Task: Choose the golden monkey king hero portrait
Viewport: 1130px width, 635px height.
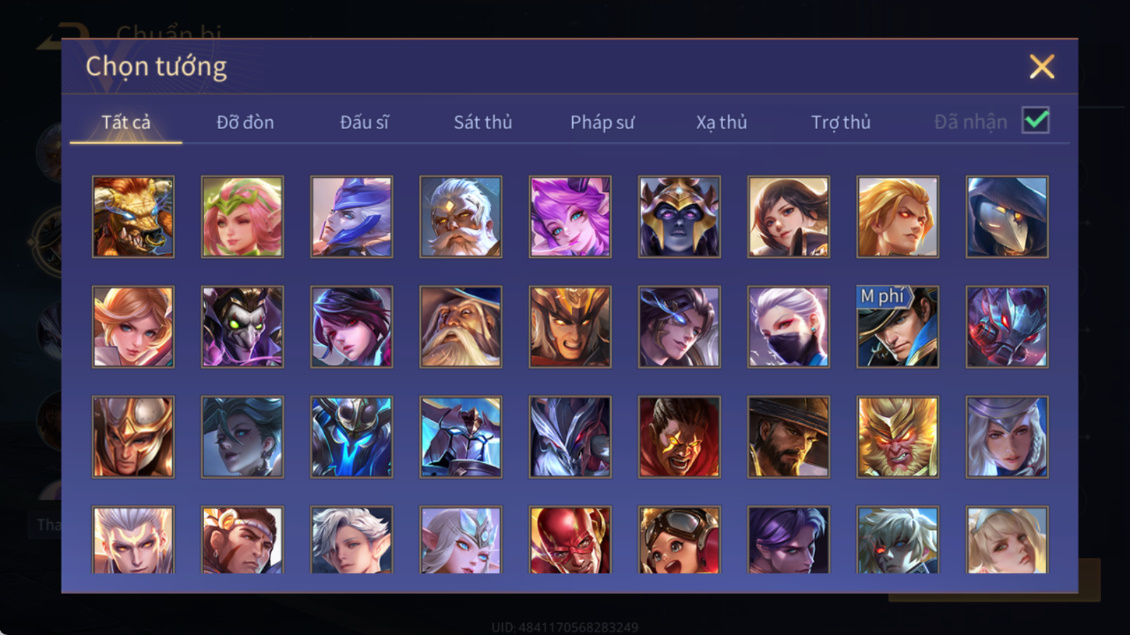Action: [897, 437]
